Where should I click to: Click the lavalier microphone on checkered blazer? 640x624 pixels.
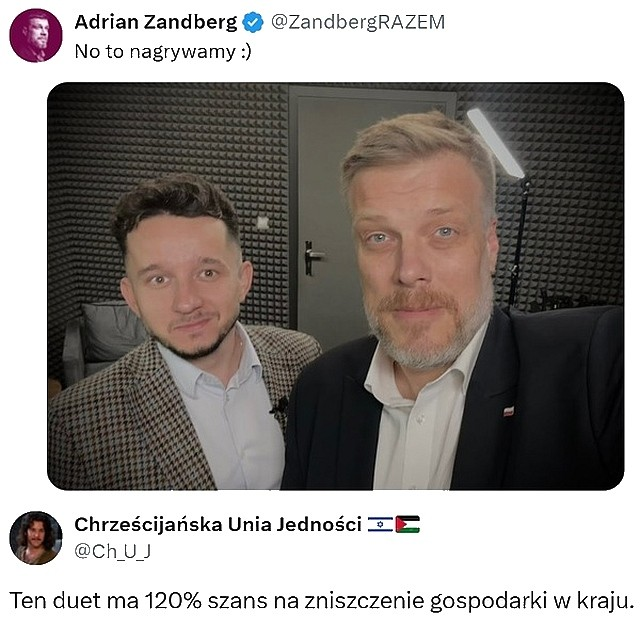coord(280,407)
